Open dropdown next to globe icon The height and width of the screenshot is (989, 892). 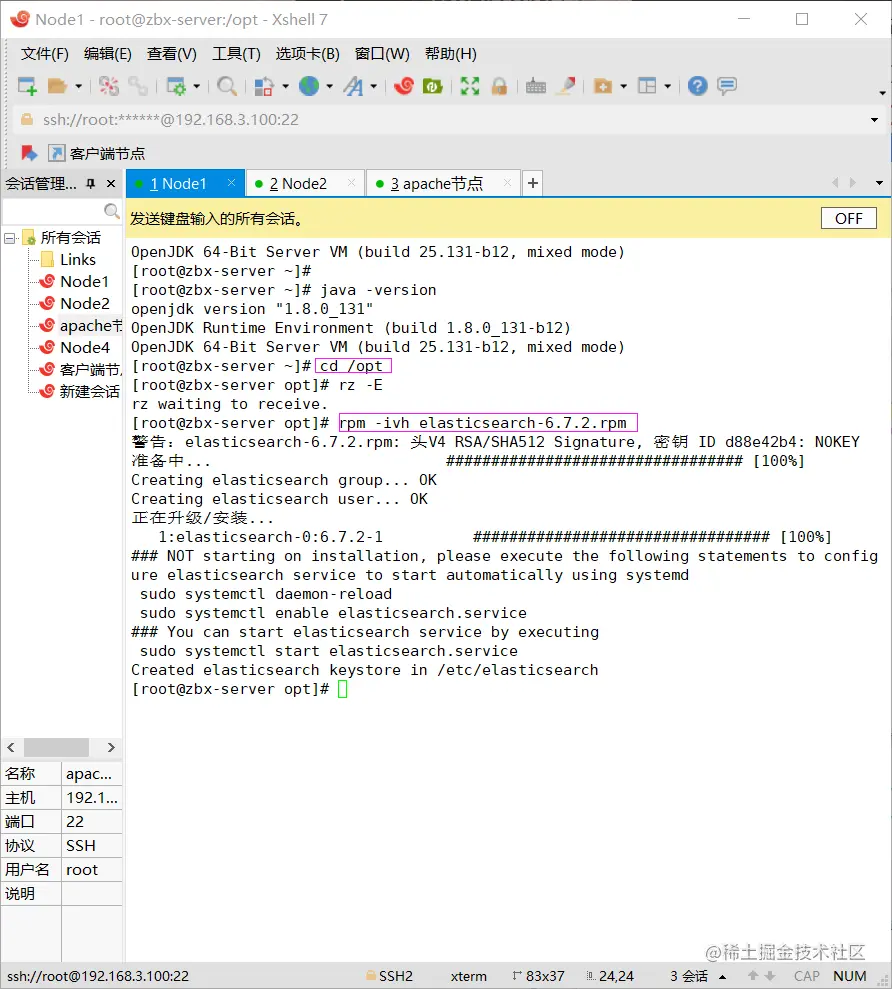click(329, 86)
